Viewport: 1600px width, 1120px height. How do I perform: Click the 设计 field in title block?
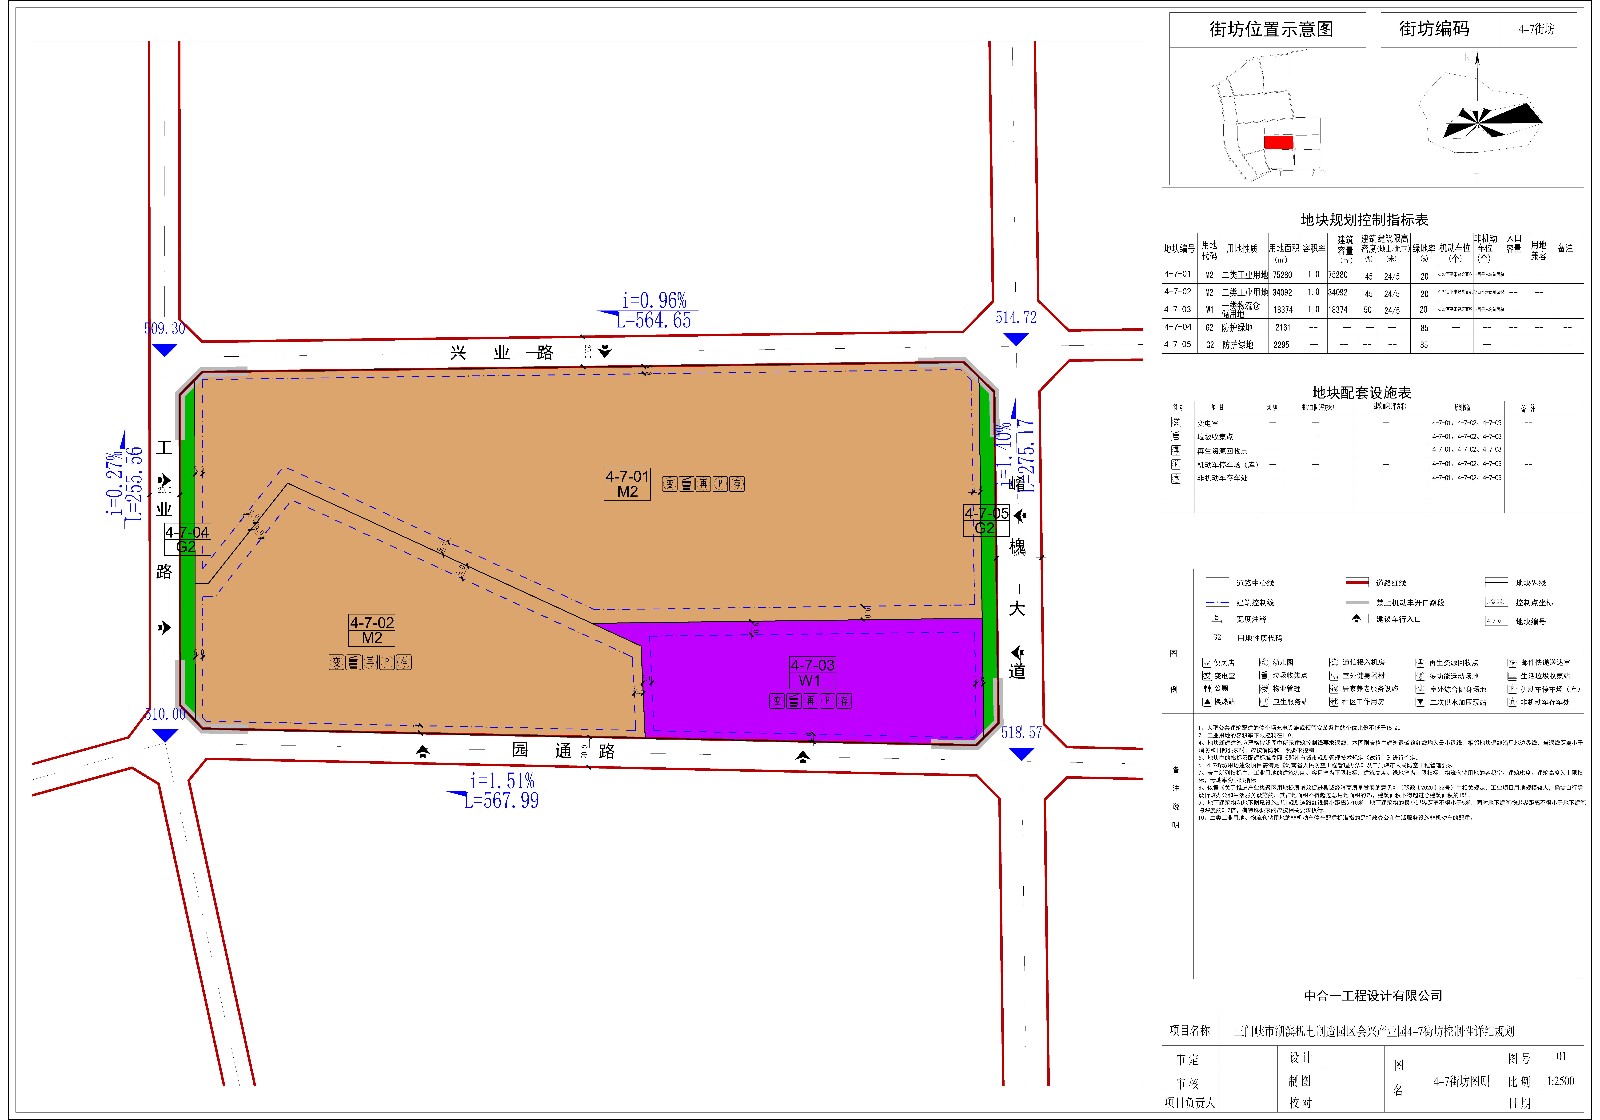click(1300, 1058)
